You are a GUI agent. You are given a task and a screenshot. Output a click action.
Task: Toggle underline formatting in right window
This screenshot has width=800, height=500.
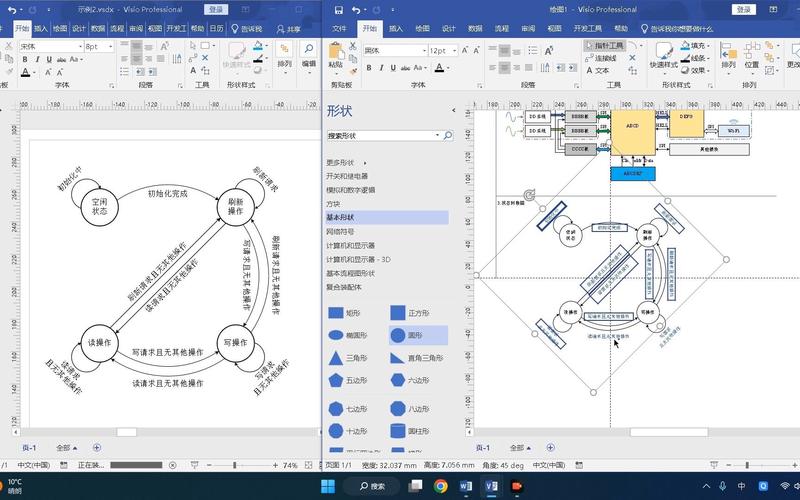point(393,68)
